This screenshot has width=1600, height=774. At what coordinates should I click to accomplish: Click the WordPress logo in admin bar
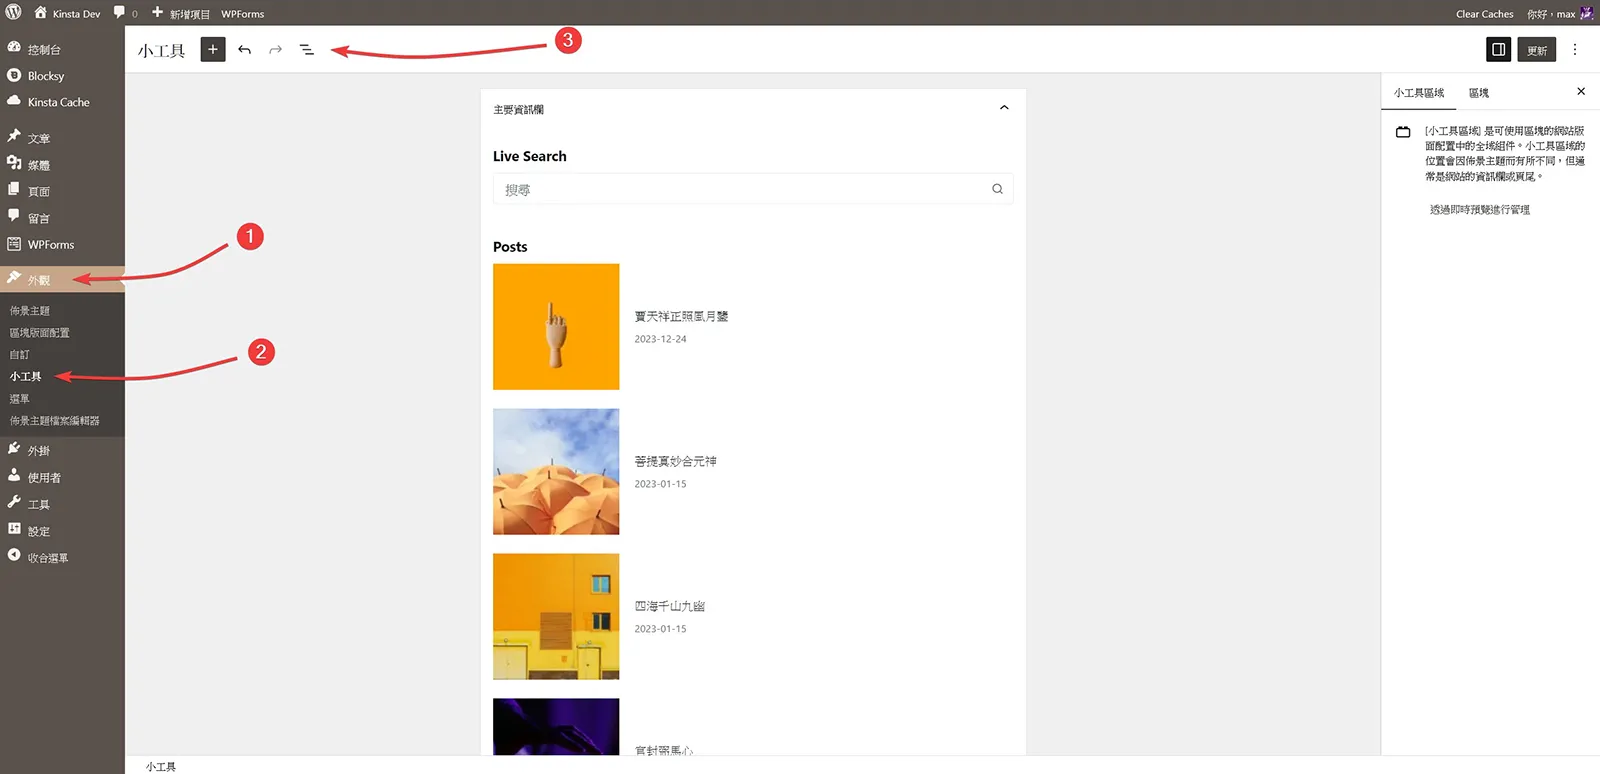tap(13, 13)
